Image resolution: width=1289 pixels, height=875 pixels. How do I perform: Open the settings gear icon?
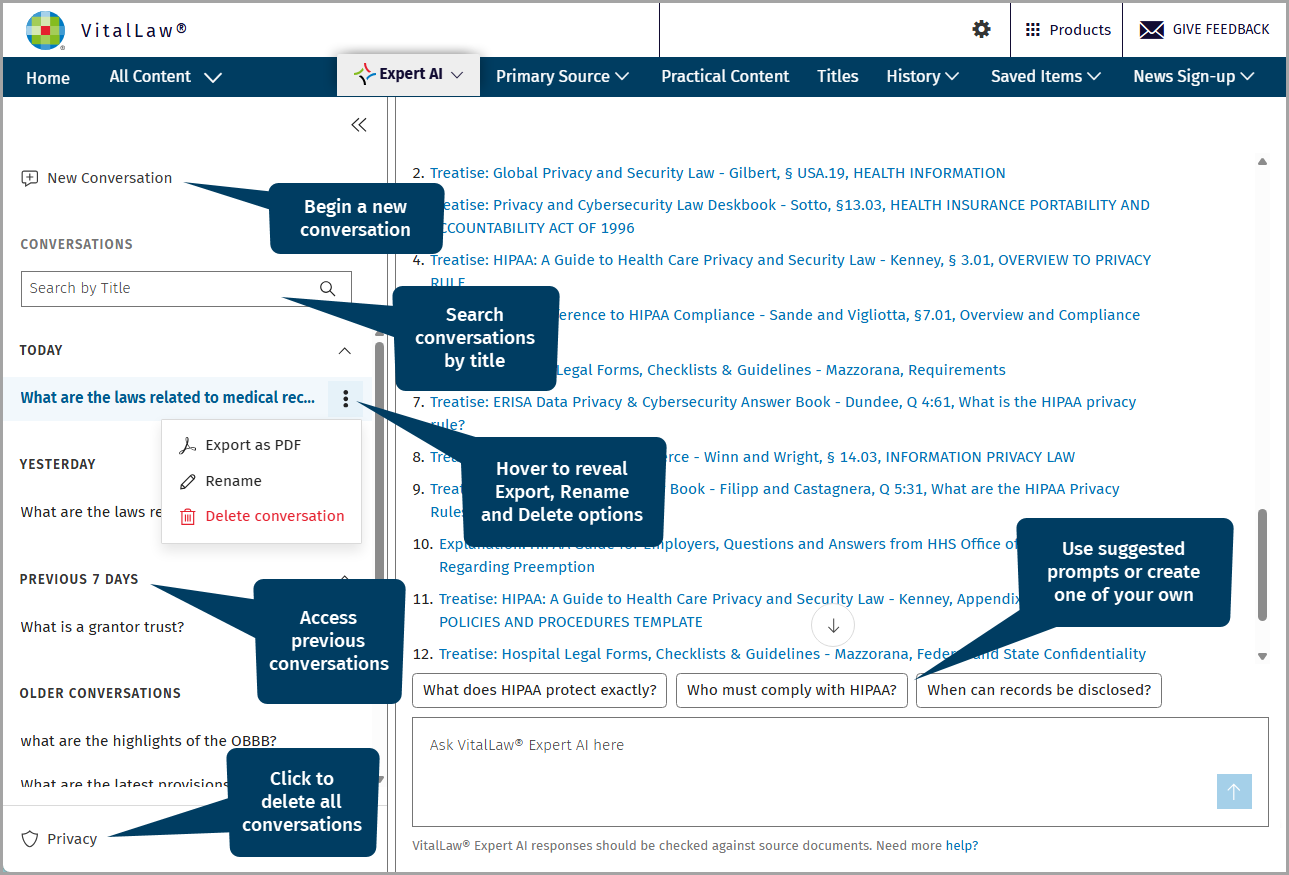[982, 30]
